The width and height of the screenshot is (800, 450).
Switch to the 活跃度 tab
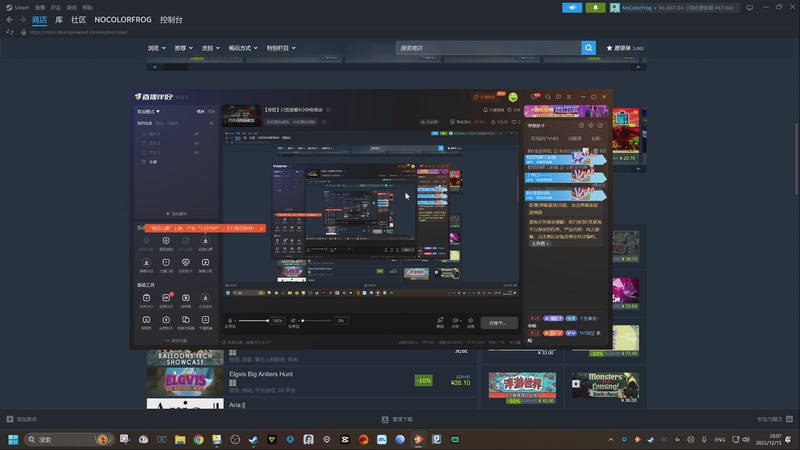pyautogui.click(x=575, y=138)
